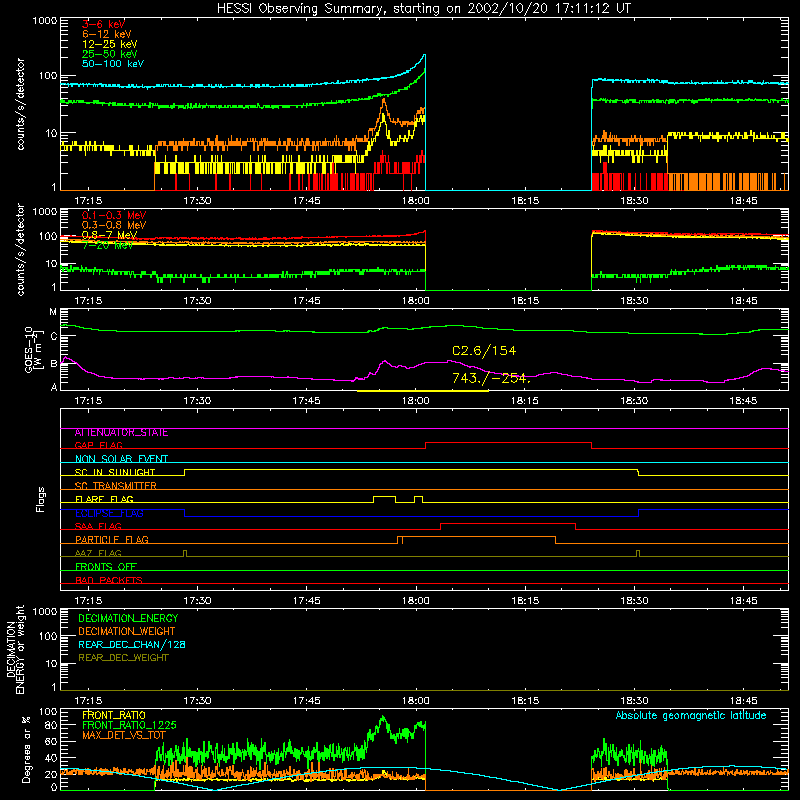Select the ECLIPSE_FLAG label
The height and width of the screenshot is (800, 800).
pyautogui.click(x=109, y=513)
